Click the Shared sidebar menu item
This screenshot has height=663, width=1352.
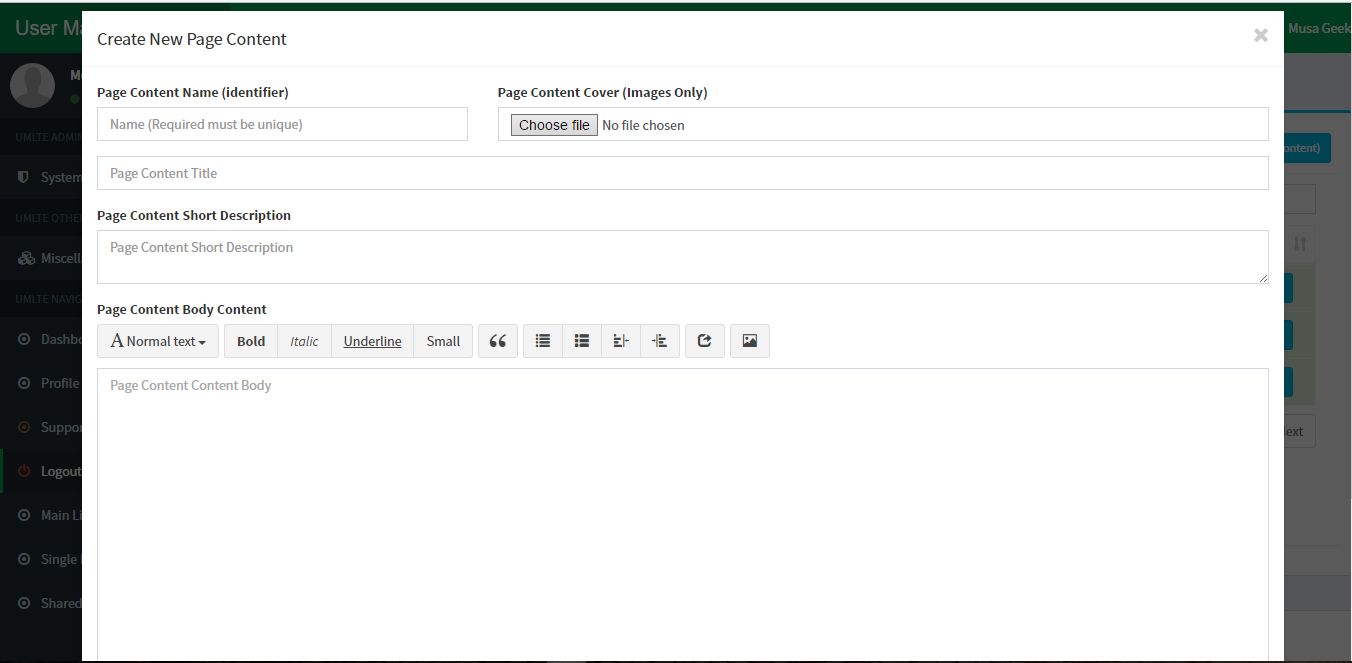pyautogui.click(x=41, y=603)
